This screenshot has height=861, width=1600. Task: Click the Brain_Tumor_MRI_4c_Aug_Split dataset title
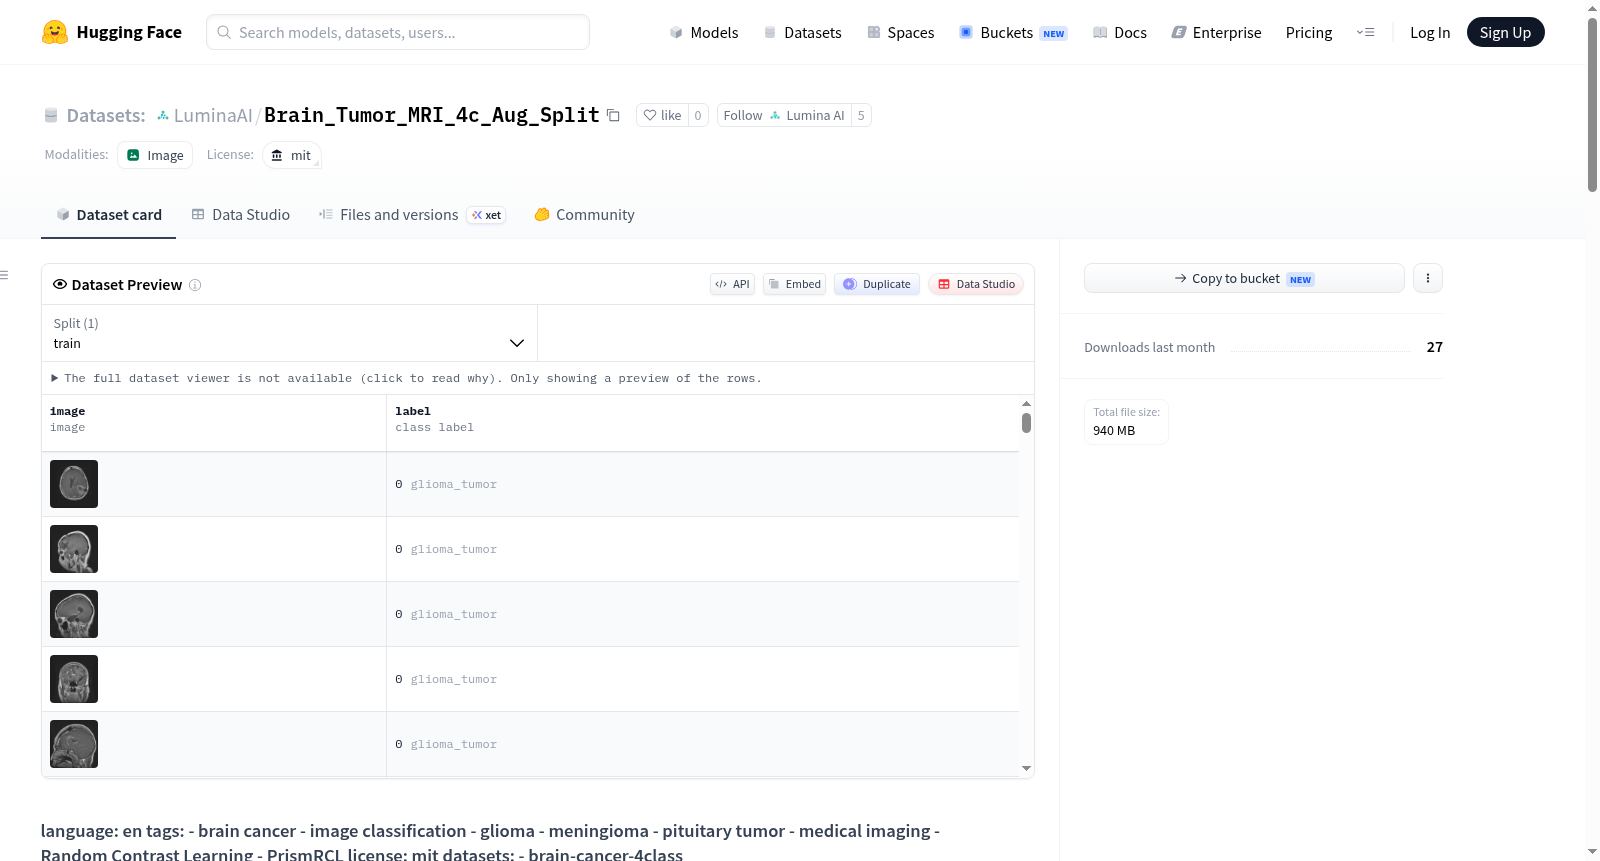point(431,115)
